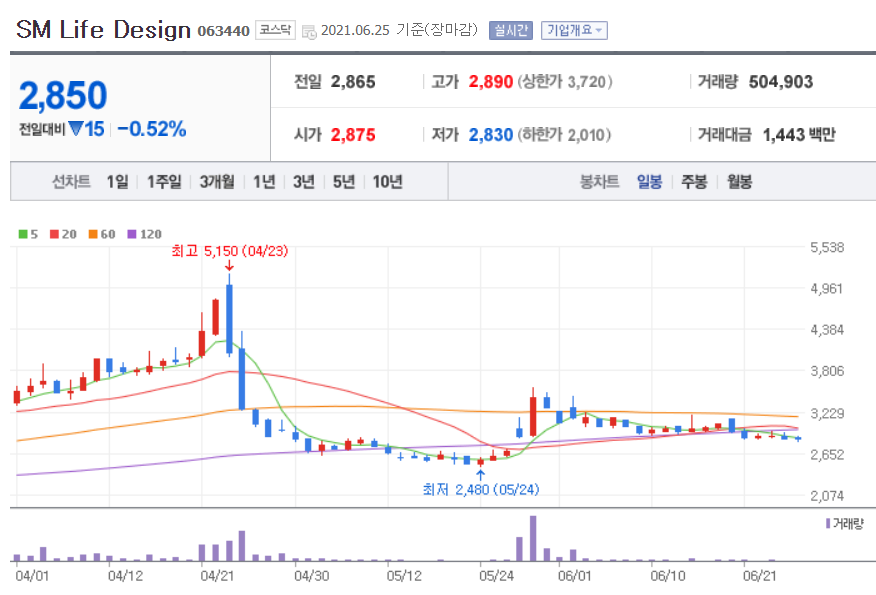The width and height of the screenshot is (876, 595).
Task: Switch to 일봉 candlestick chart
Action: (649, 182)
